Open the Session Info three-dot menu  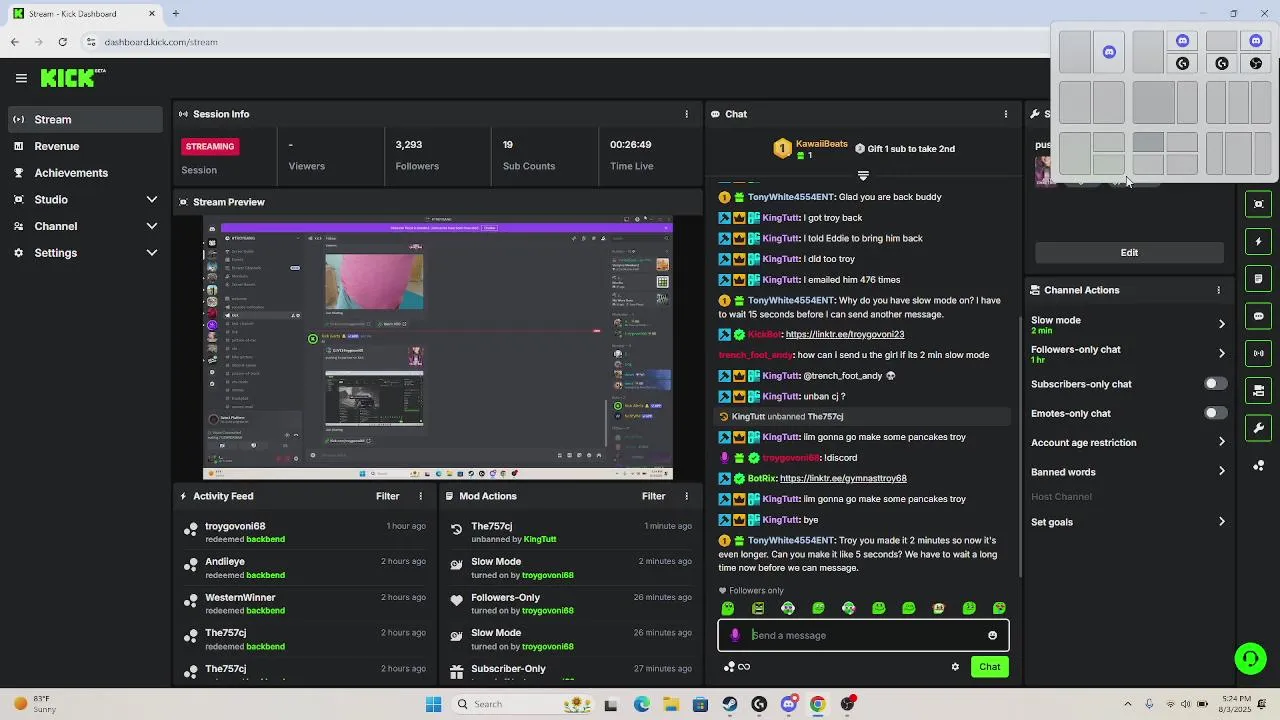coord(686,114)
